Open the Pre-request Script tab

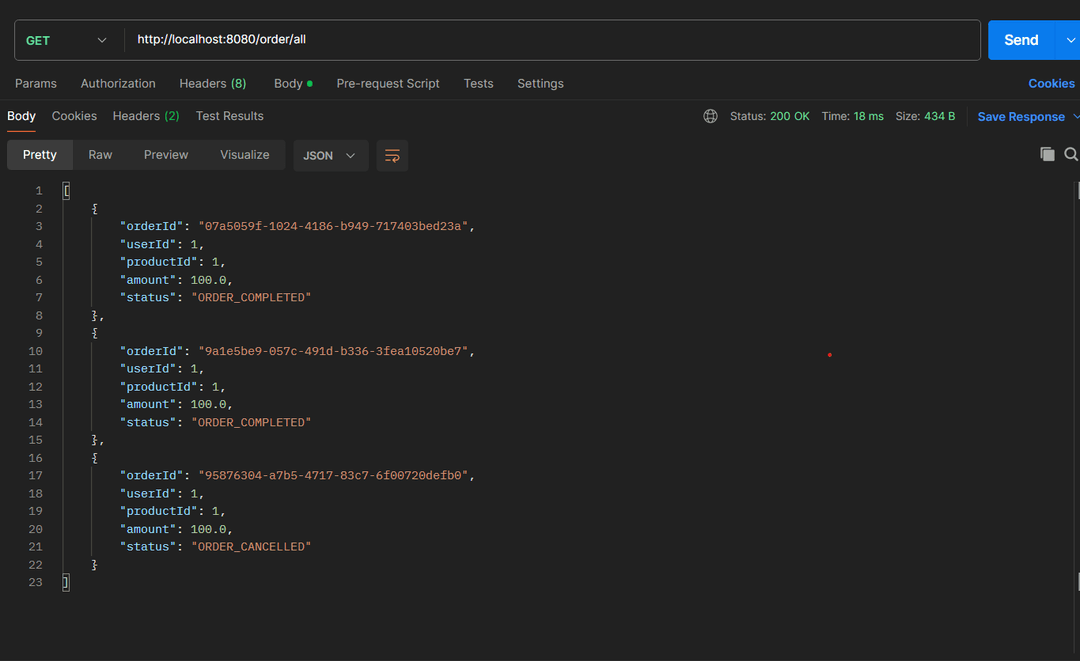coord(388,84)
